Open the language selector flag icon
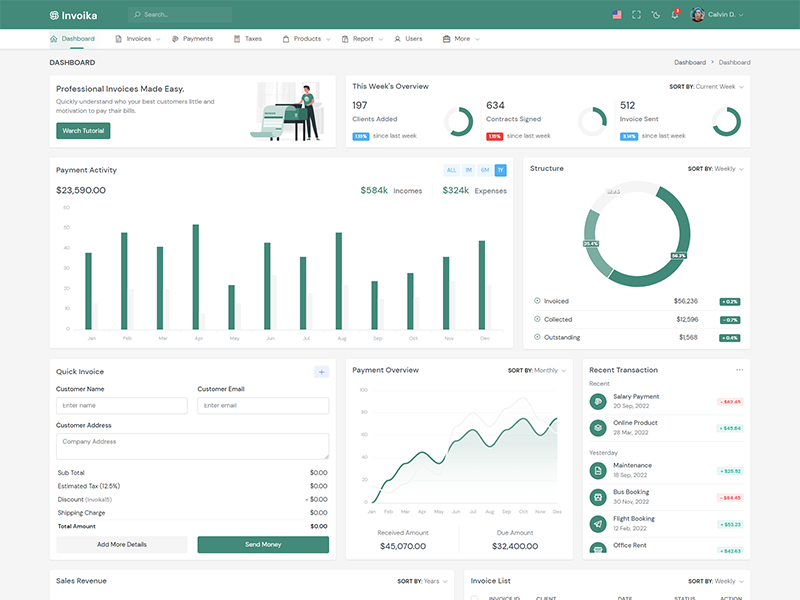This screenshot has width=800, height=600. [x=616, y=15]
